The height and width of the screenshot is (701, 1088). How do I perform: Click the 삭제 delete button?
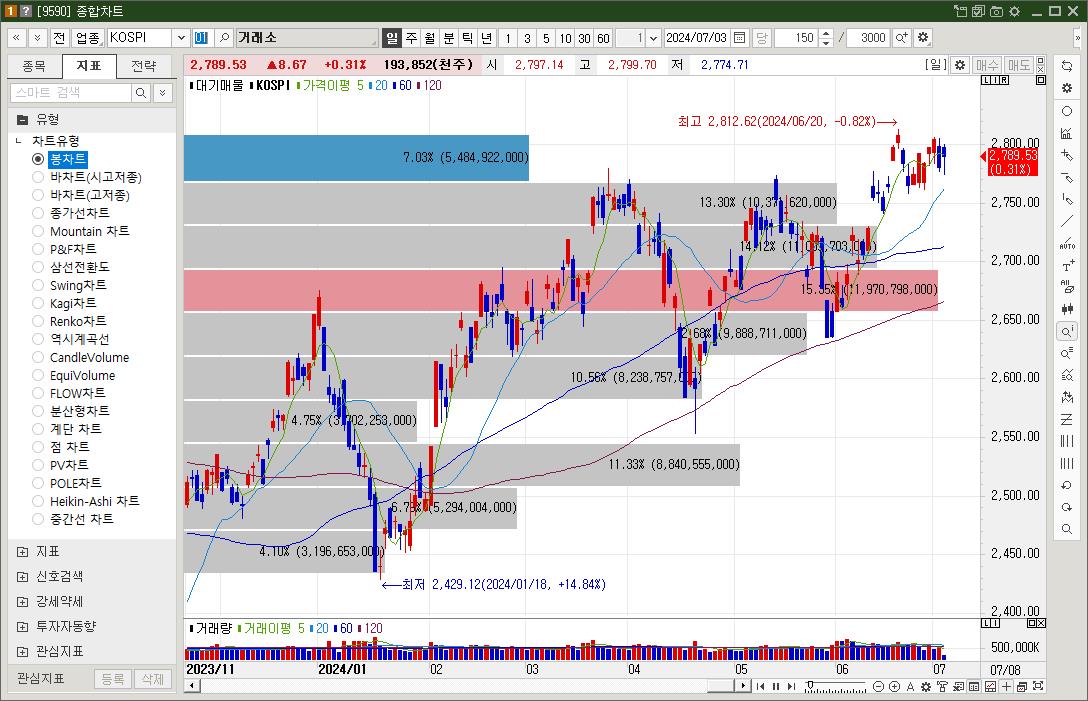[153, 679]
